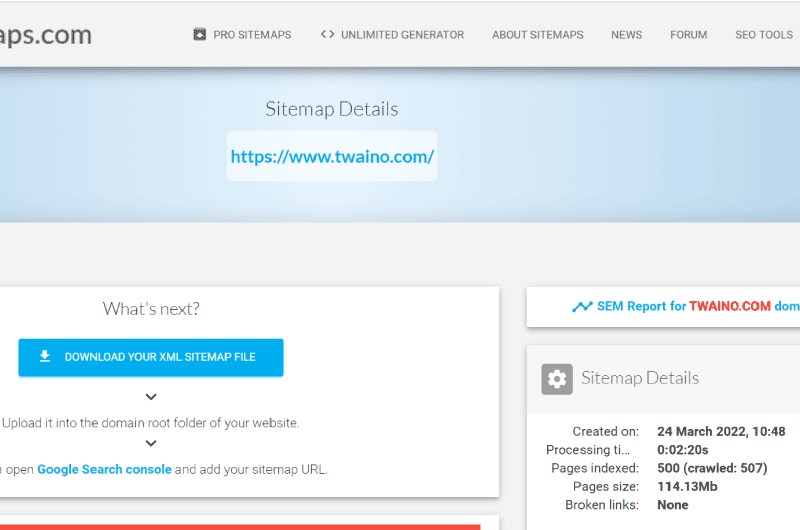The image size is (800, 530).
Task: Select the upload into domain root folder text
Action: (x=151, y=423)
